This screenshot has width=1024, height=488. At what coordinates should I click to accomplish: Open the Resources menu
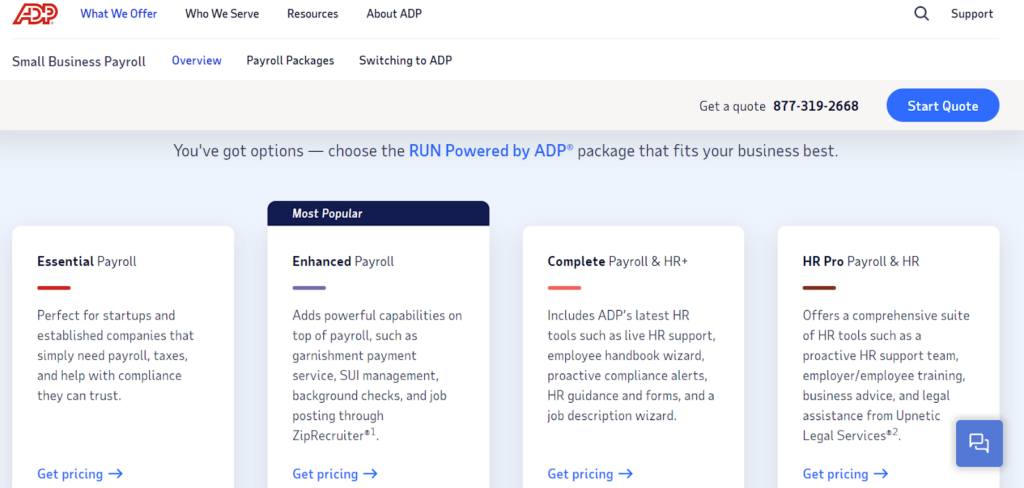(313, 14)
